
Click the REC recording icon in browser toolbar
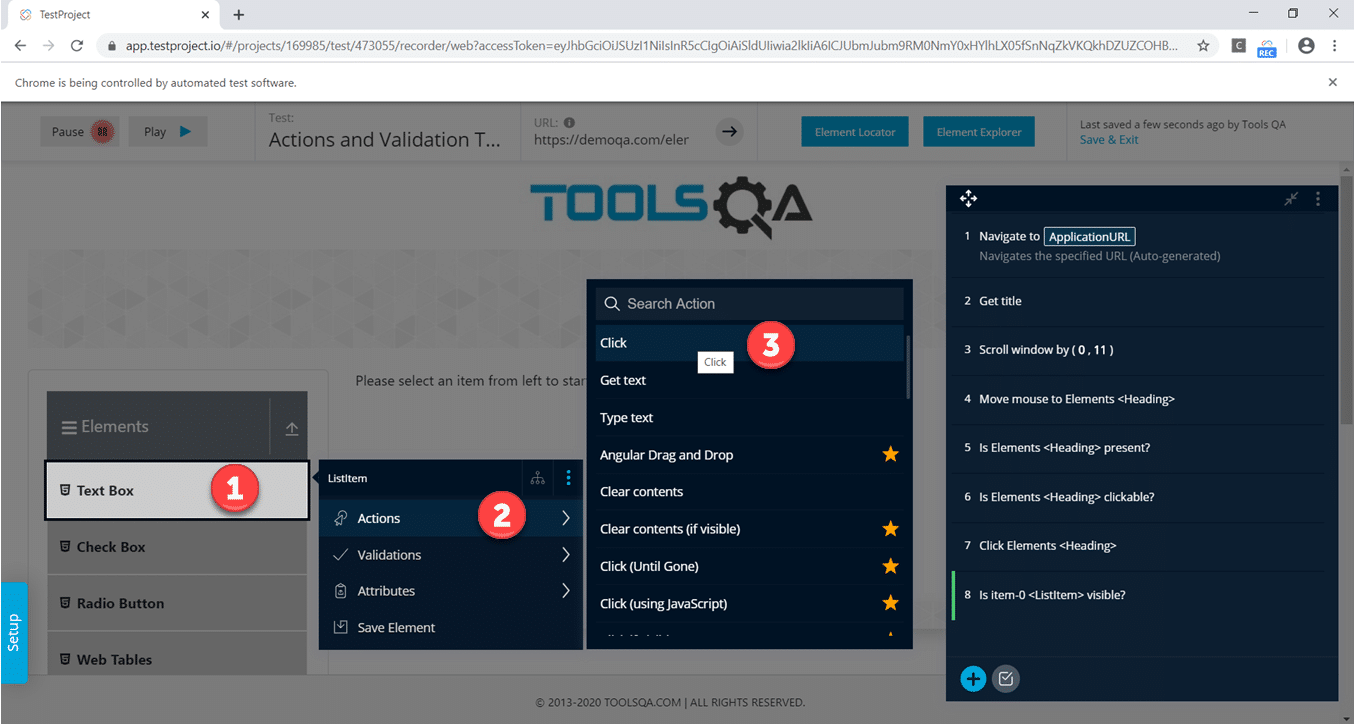coord(1266,46)
